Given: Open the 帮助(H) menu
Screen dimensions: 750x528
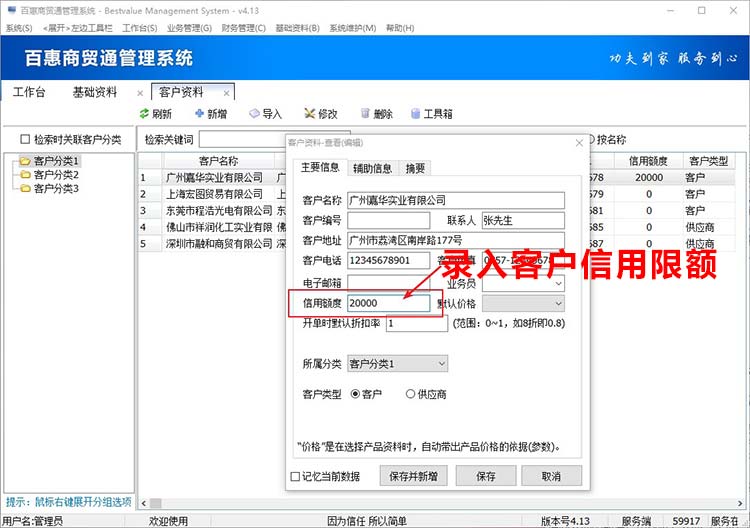Looking at the screenshot, I should [400, 28].
